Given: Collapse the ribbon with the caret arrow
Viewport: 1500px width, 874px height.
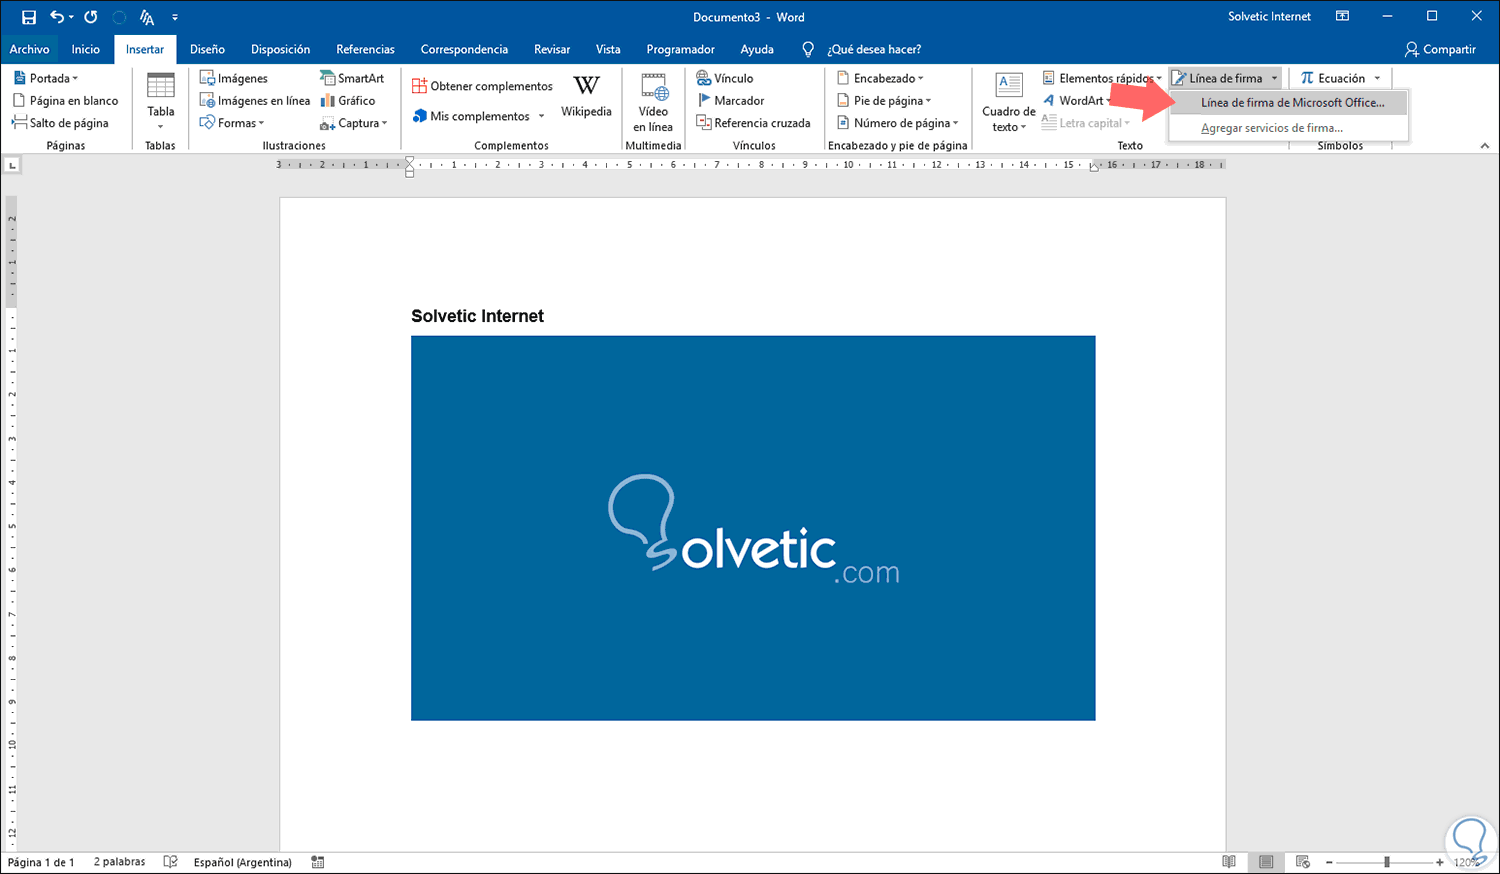Looking at the screenshot, I should pyautogui.click(x=1485, y=146).
